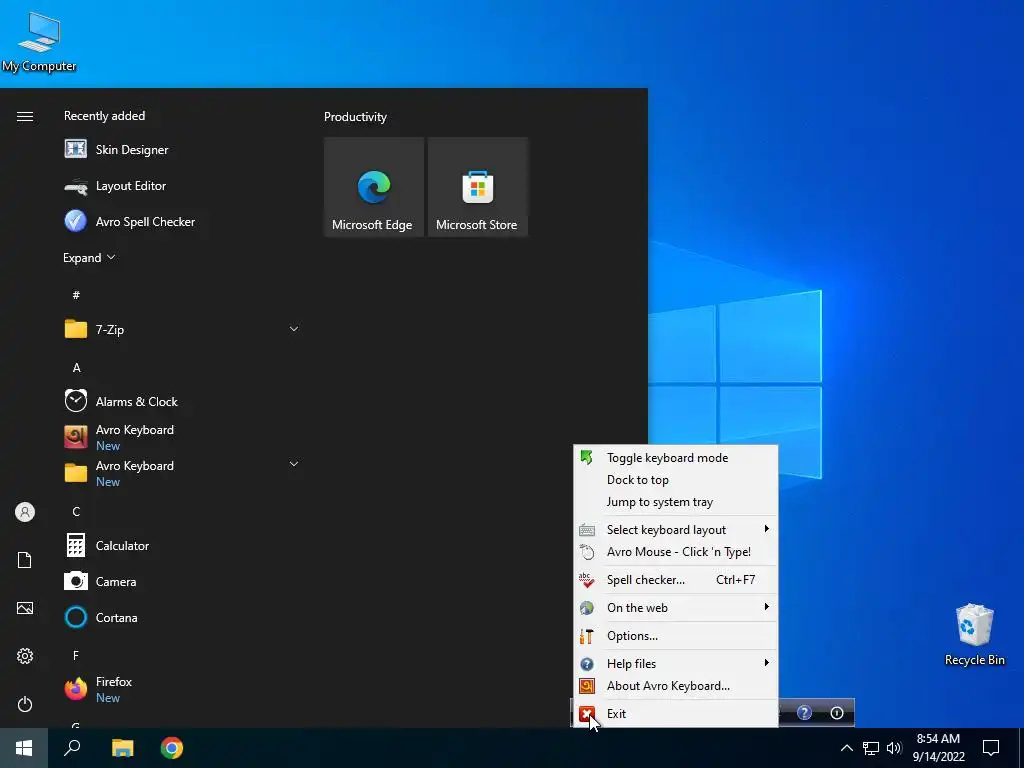
Task: Open Options... in Avro menu
Action: coord(675,636)
